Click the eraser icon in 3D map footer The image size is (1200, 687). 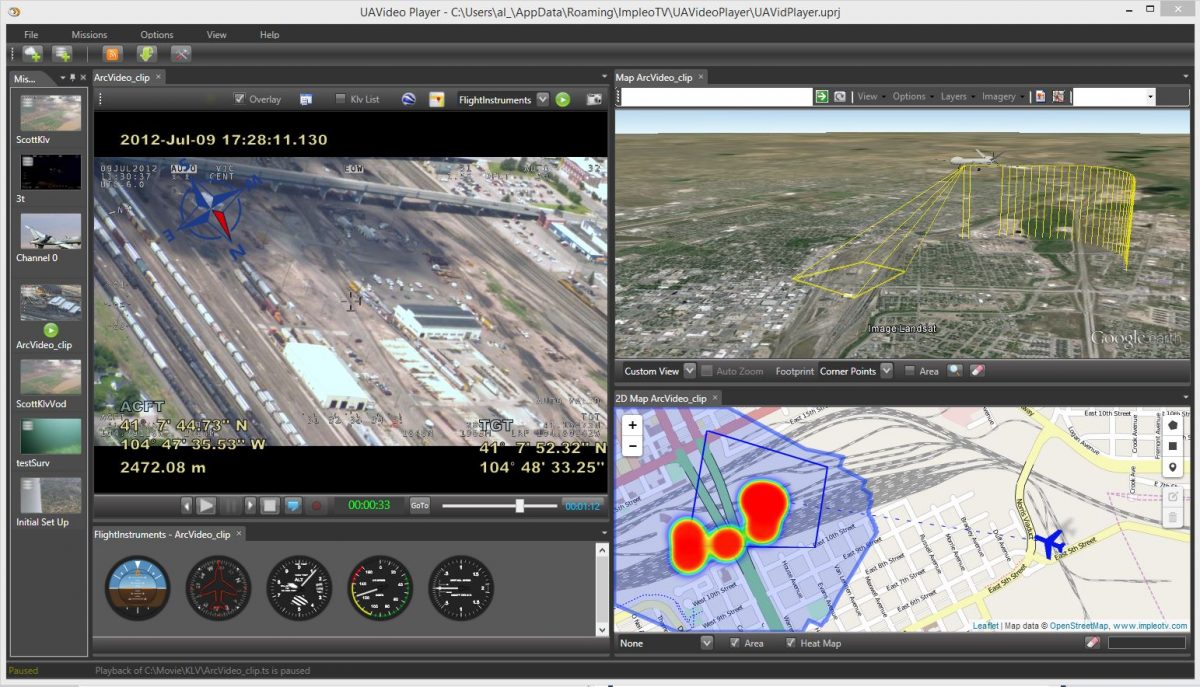coord(978,371)
